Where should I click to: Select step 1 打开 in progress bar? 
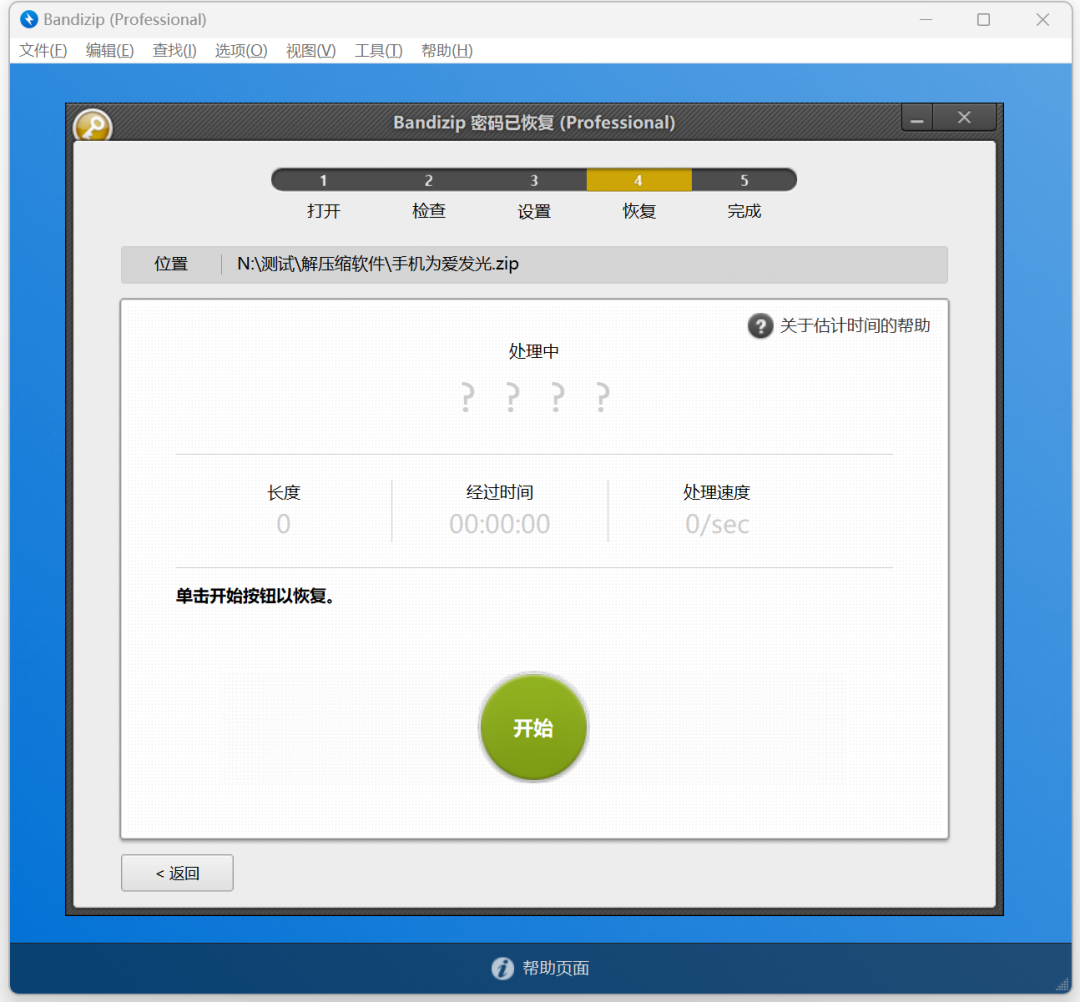[x=323, y=180]
